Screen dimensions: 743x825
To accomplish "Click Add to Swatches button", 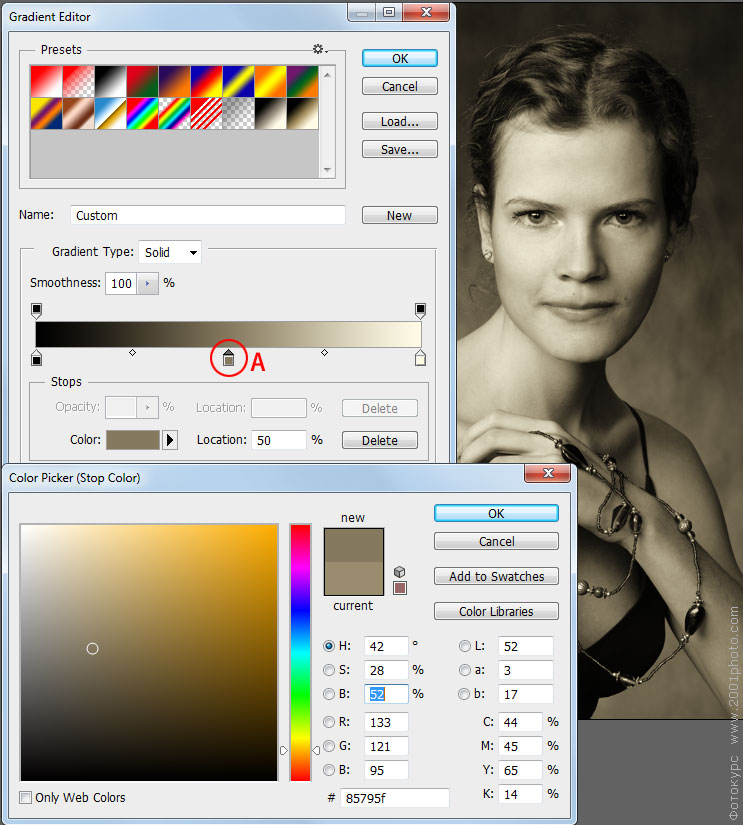I will pos(496,576).
